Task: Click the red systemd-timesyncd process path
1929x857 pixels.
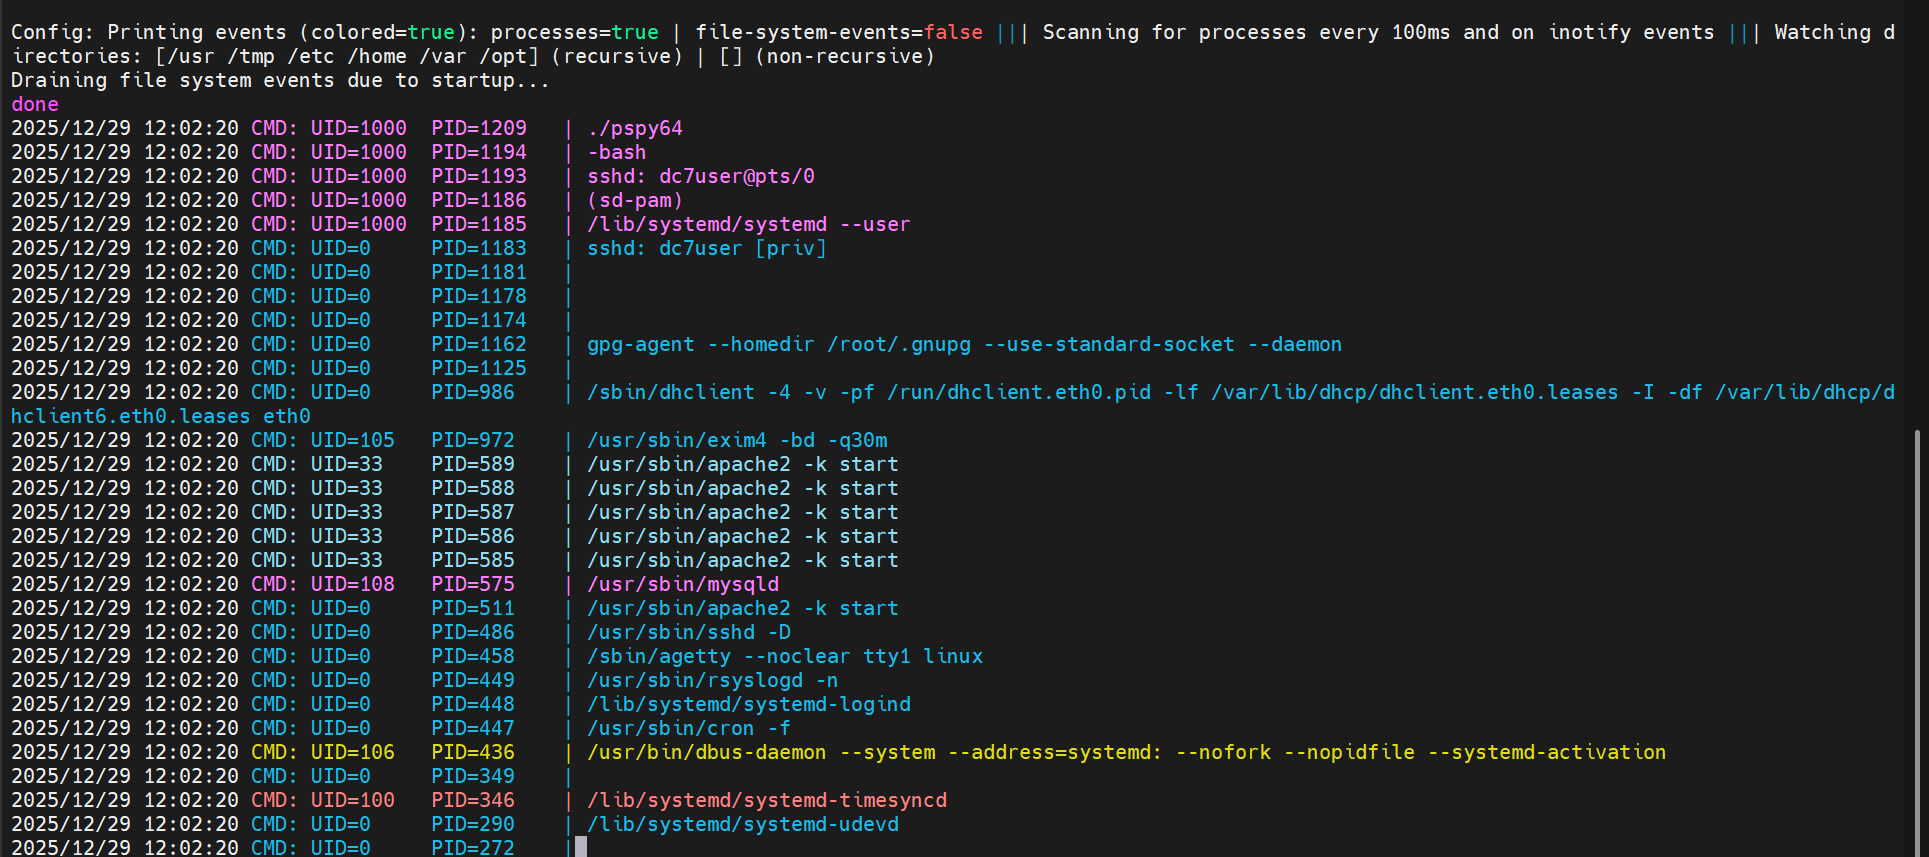Action: [767, 801]
